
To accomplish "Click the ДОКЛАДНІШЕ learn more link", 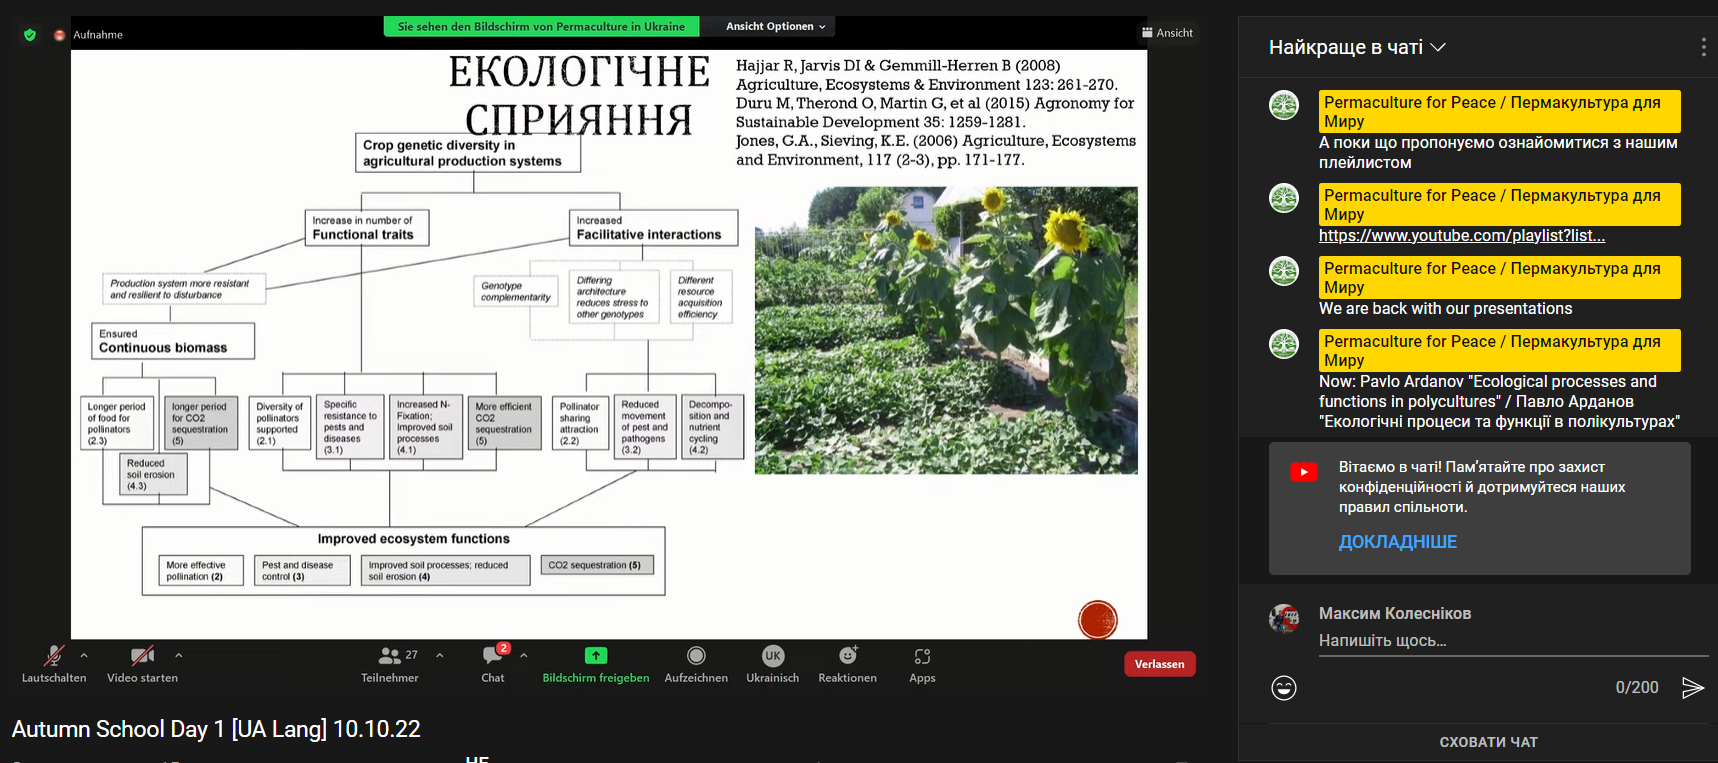I will tap(1398, 542).
